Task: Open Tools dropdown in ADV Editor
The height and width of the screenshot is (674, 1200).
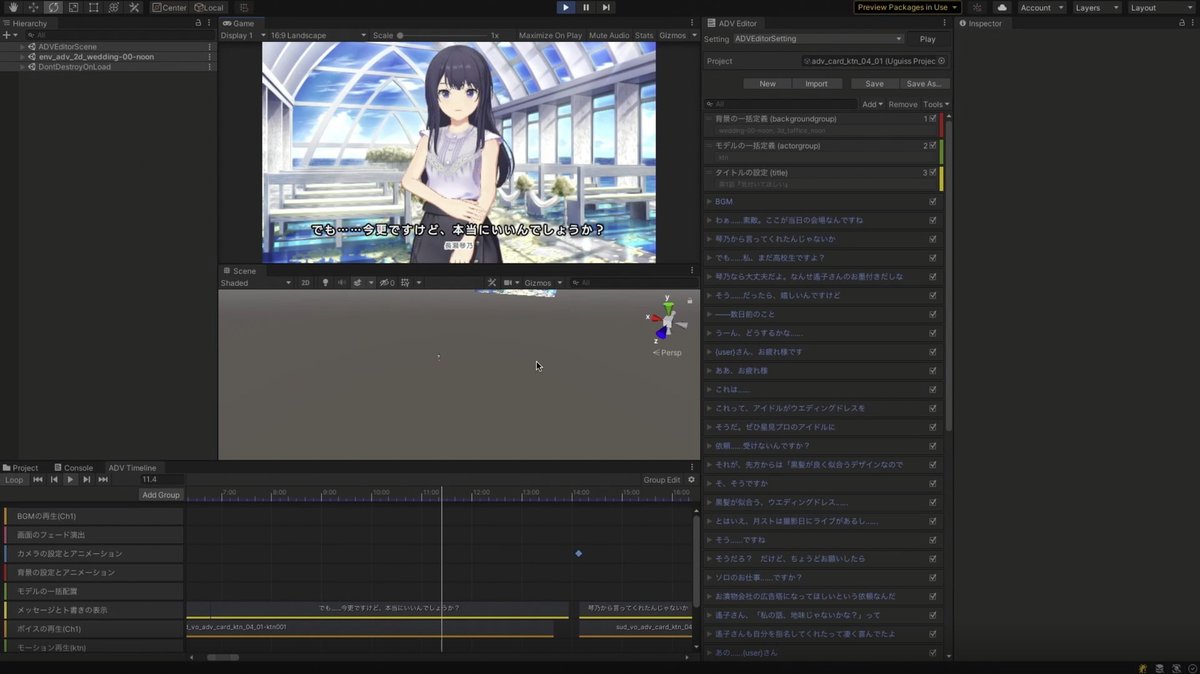Action: [x=936, y=104]
